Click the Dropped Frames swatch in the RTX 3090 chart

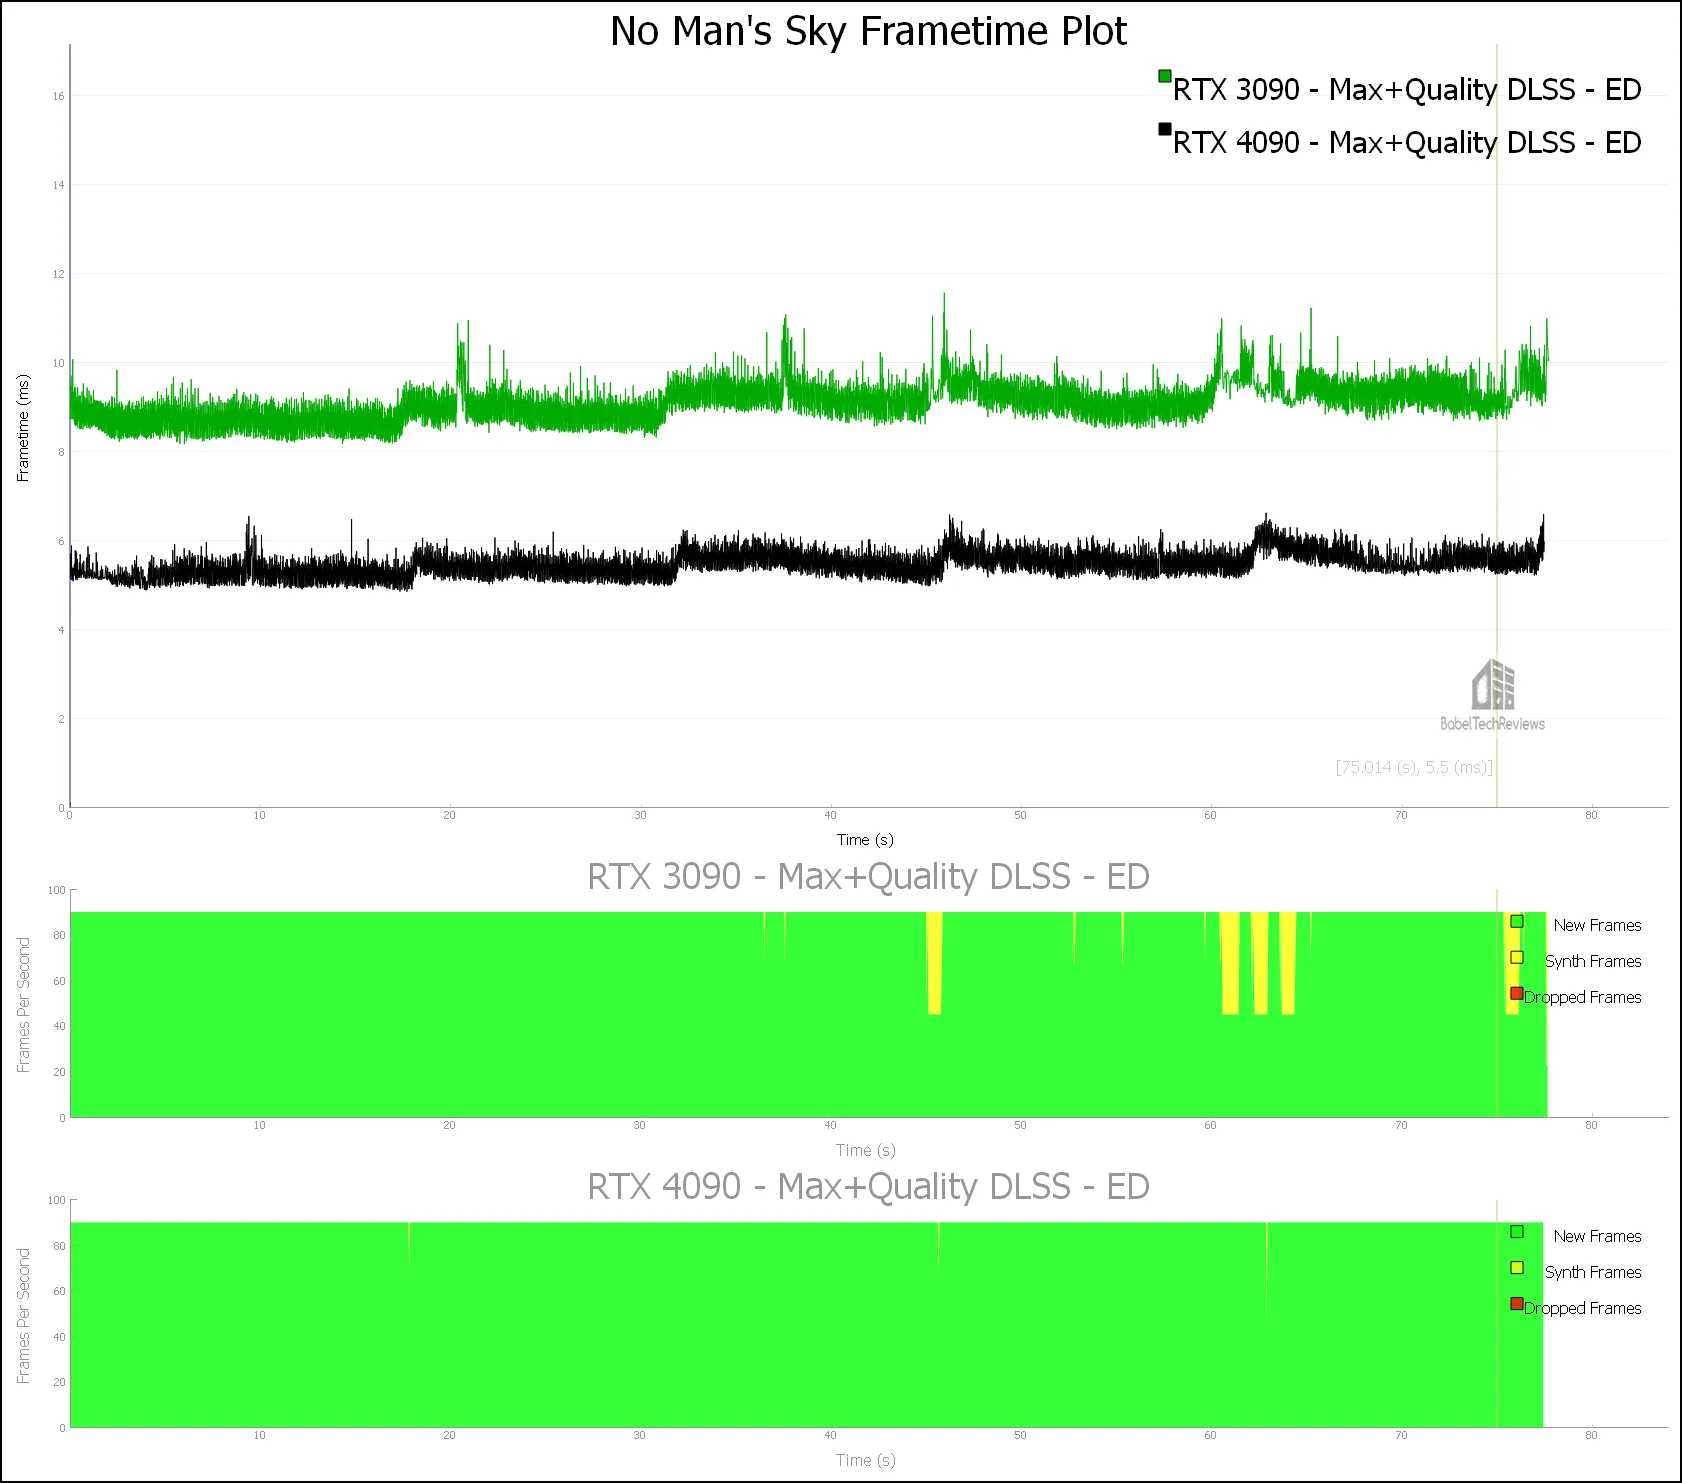click(1517, 994)
